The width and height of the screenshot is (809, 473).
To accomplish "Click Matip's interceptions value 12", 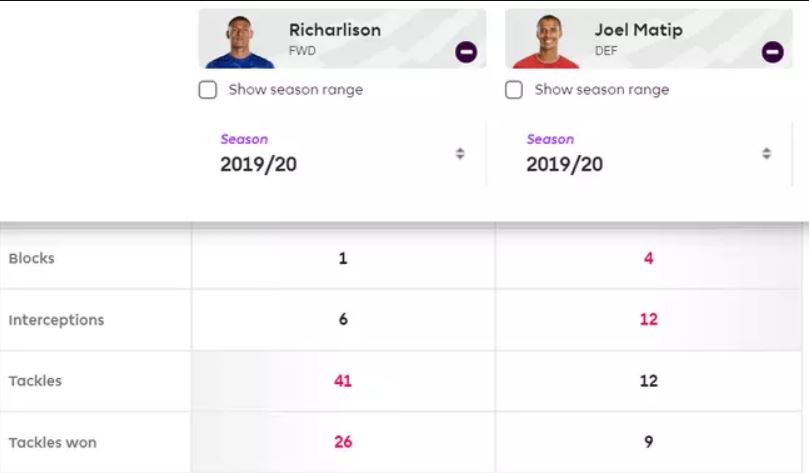I will coord(649,319).
